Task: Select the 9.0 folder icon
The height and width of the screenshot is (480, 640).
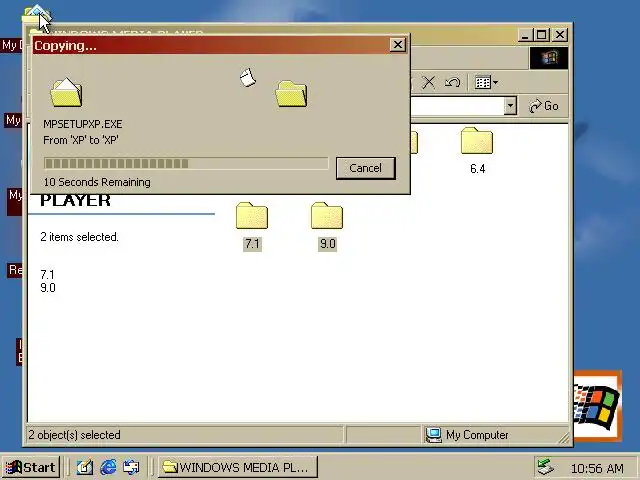Action: (x=327, y=216)
